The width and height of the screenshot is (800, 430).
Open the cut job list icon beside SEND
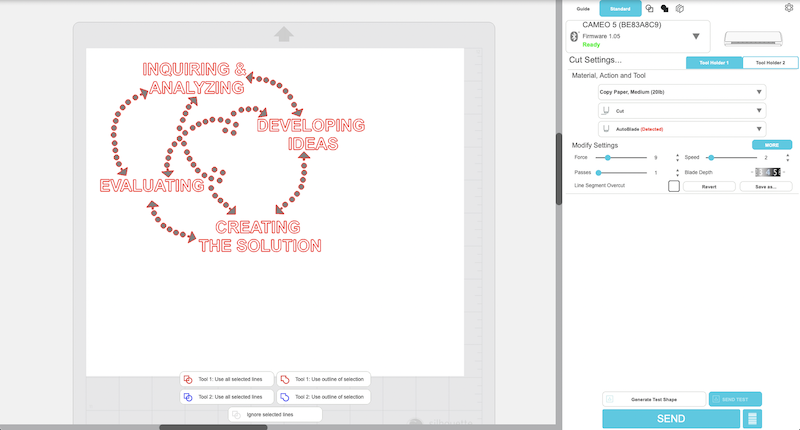(754, 418)
